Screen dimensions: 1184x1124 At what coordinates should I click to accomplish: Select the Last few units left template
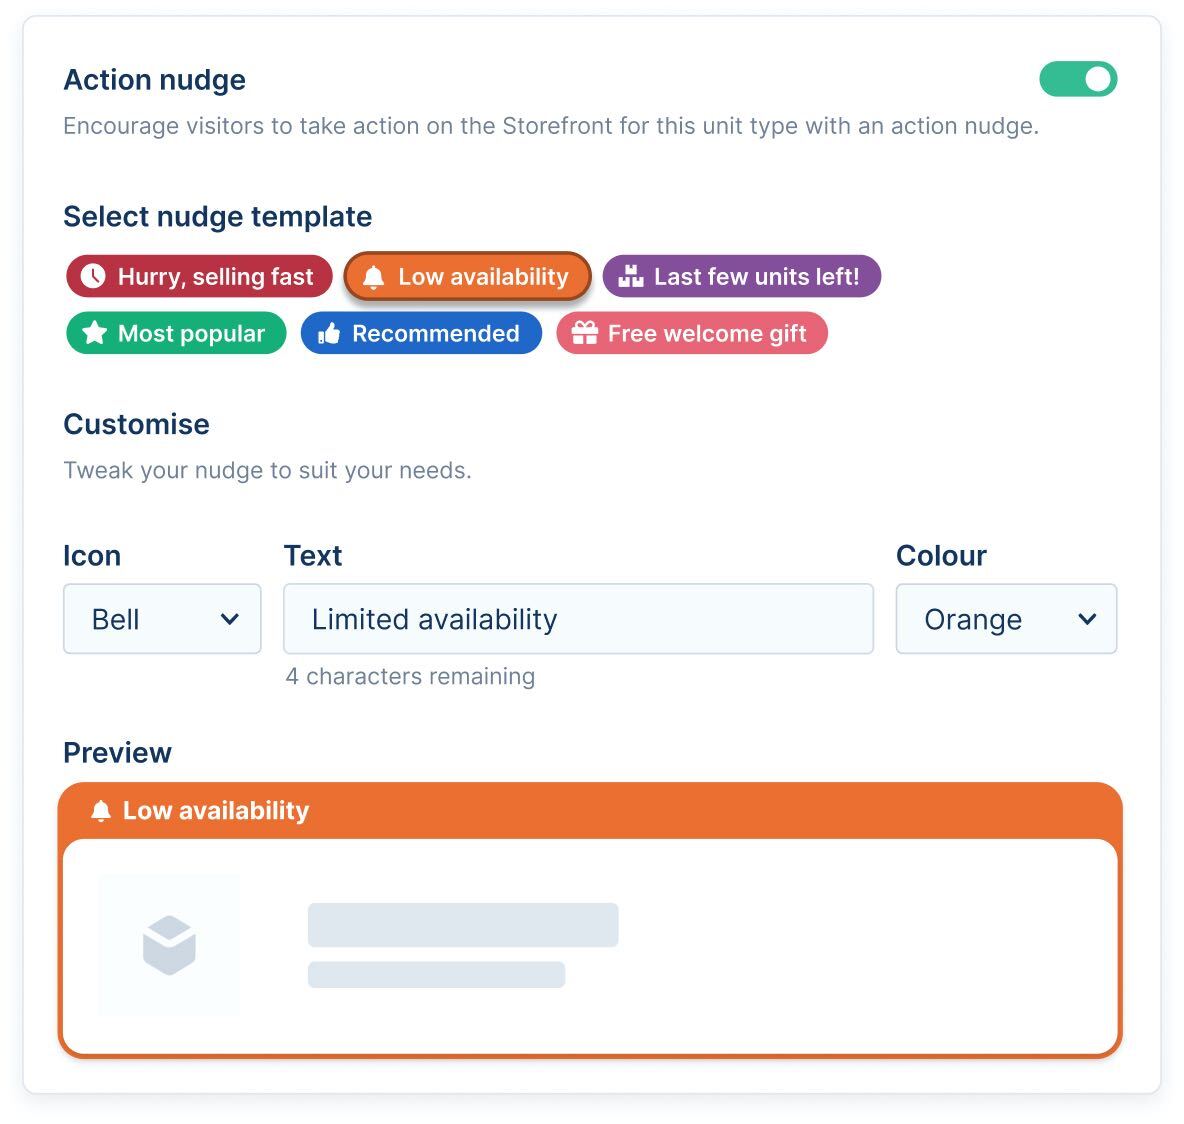pyautogui.click(x=741, y=276)
